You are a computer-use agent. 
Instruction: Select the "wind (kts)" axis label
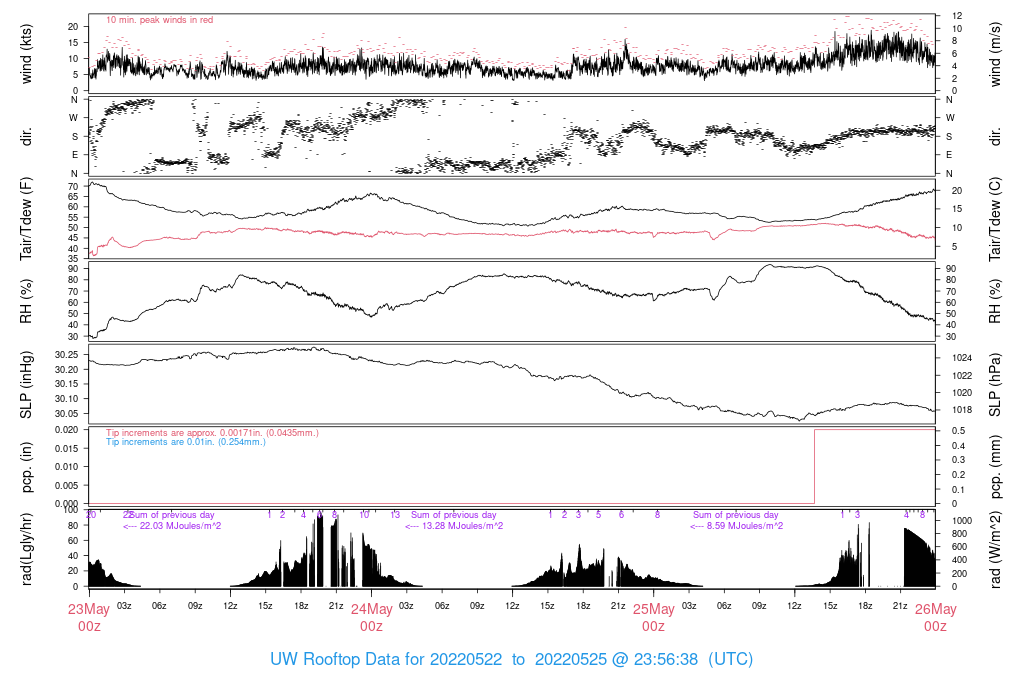26,54
